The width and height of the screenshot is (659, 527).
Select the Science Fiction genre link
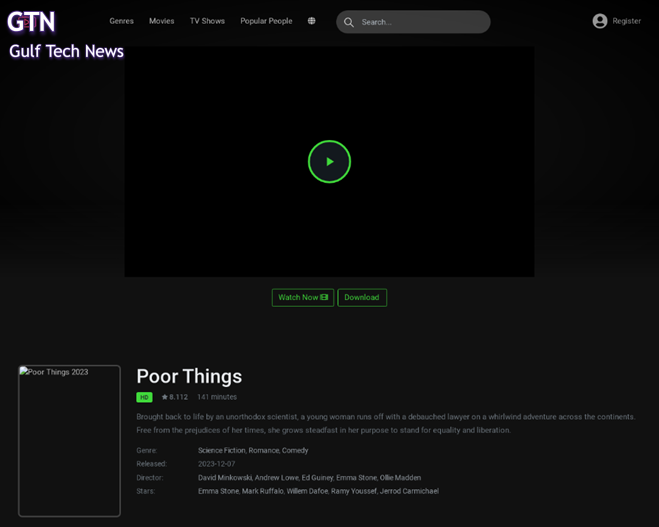221,451
